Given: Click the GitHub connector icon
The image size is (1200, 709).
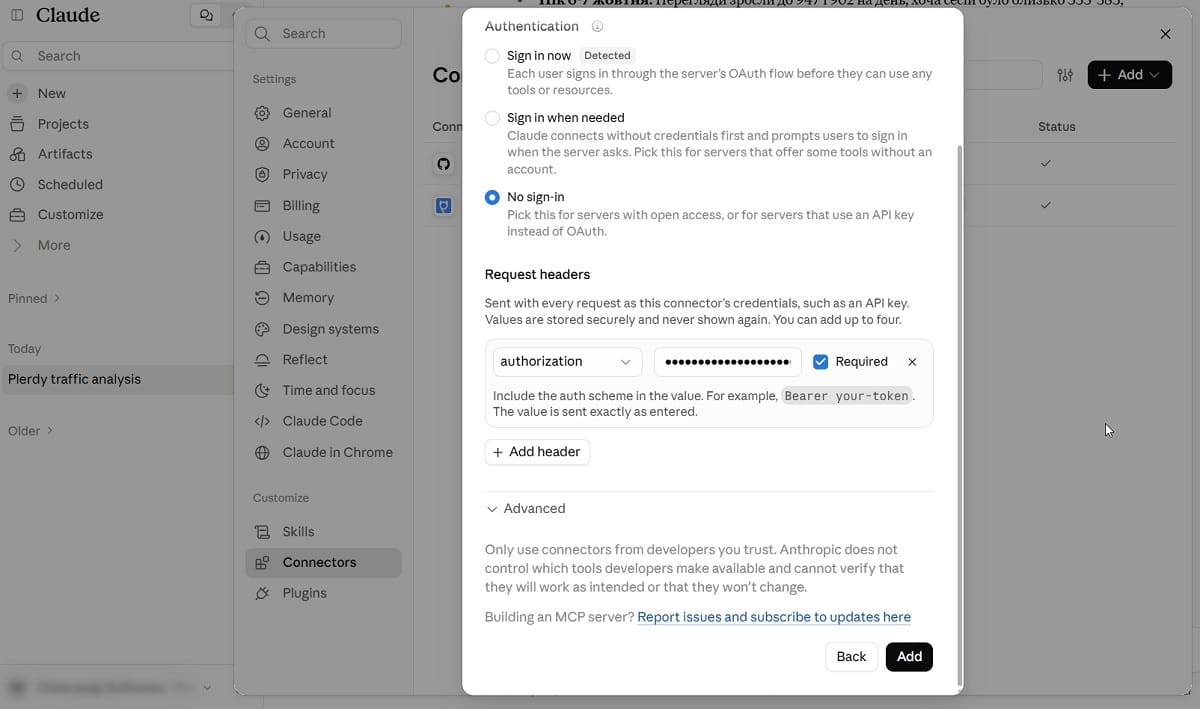Looking at the screenshot, I should [x=444, y=163].
